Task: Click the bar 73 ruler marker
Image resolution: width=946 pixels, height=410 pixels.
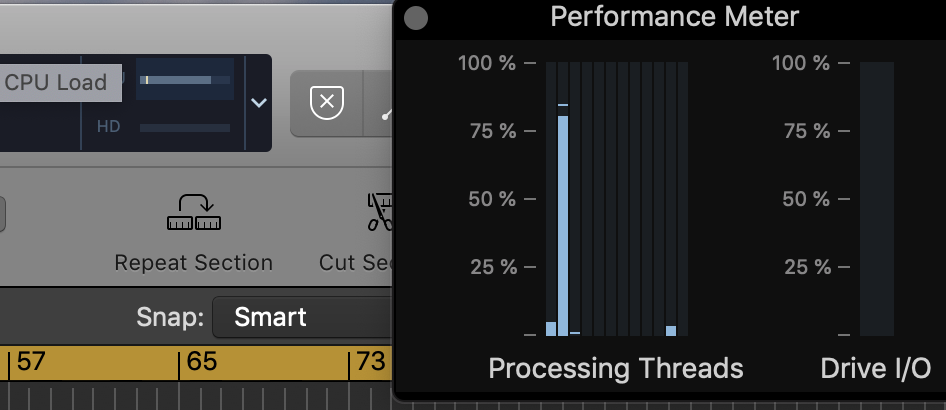Action: pyautogui.click(x=370, y=361)
